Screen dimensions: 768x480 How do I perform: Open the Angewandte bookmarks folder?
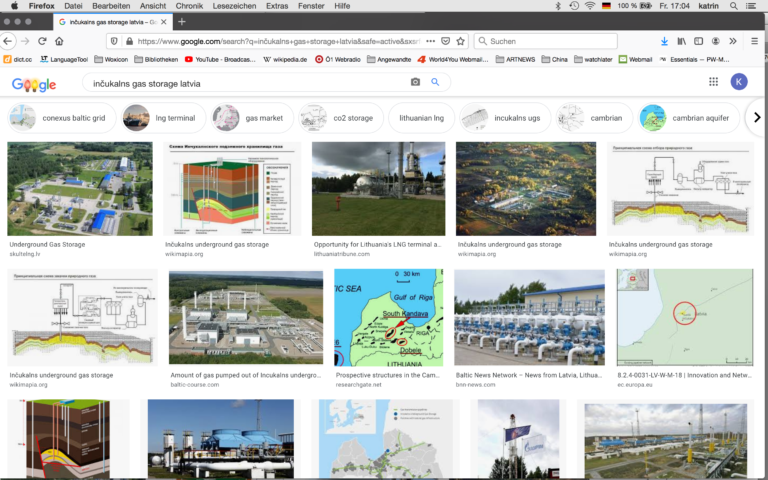(x=389, y=59)
